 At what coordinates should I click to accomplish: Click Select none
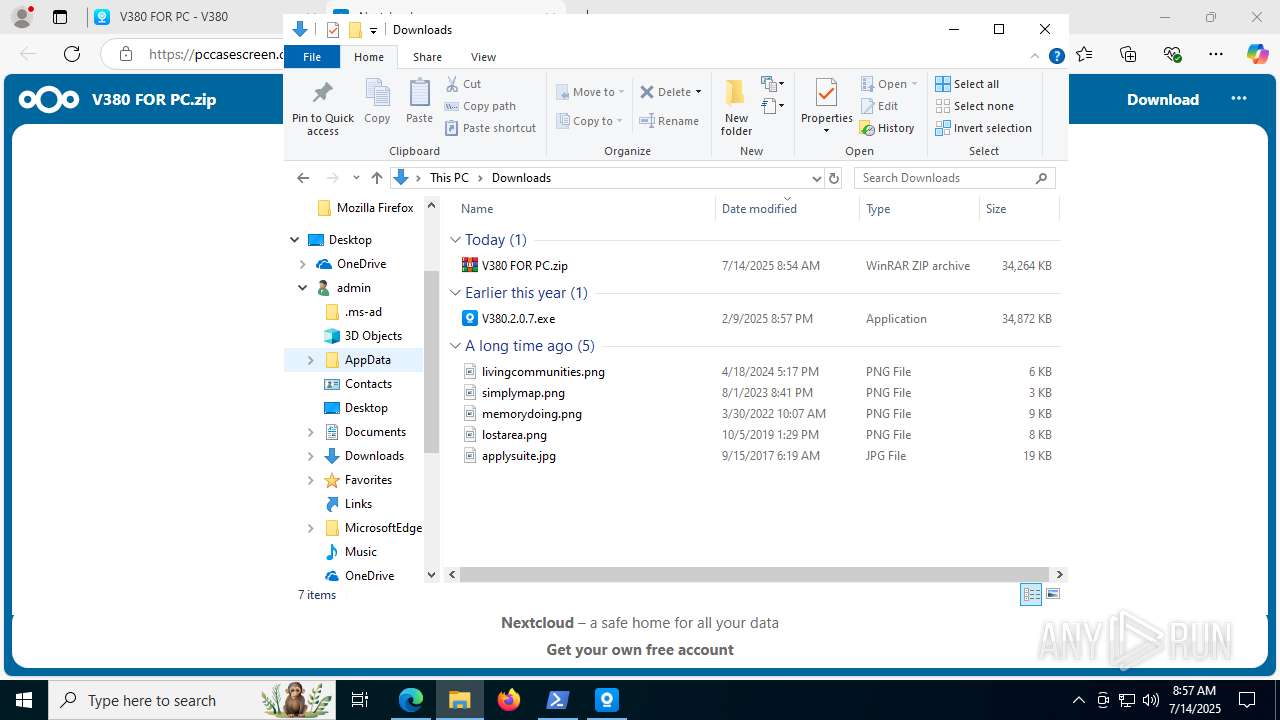click(974, 106)
